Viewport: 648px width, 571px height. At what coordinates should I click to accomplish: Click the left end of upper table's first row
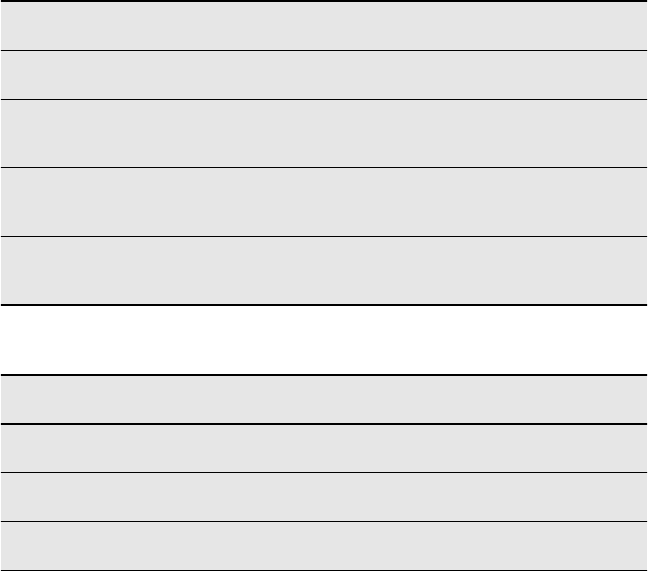pos(15,25)
